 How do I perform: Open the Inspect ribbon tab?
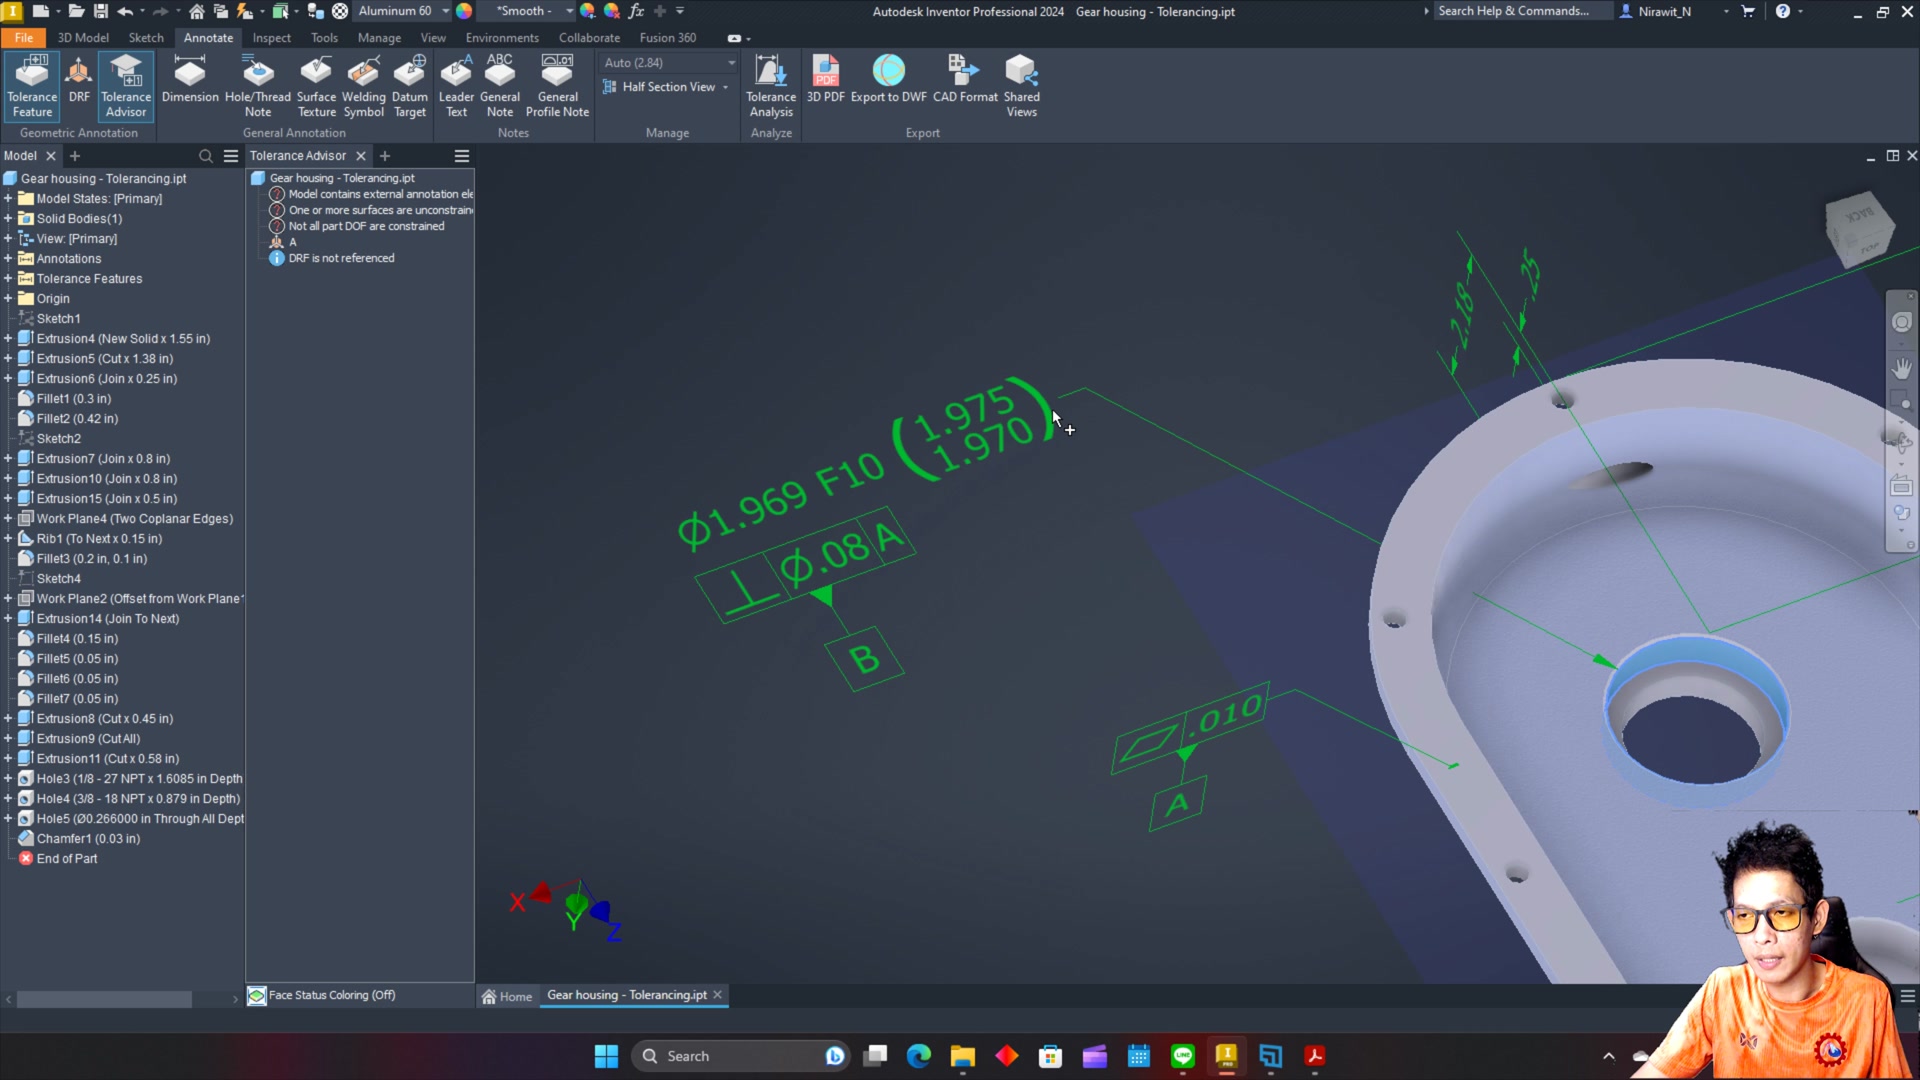[x=271, y=38]
